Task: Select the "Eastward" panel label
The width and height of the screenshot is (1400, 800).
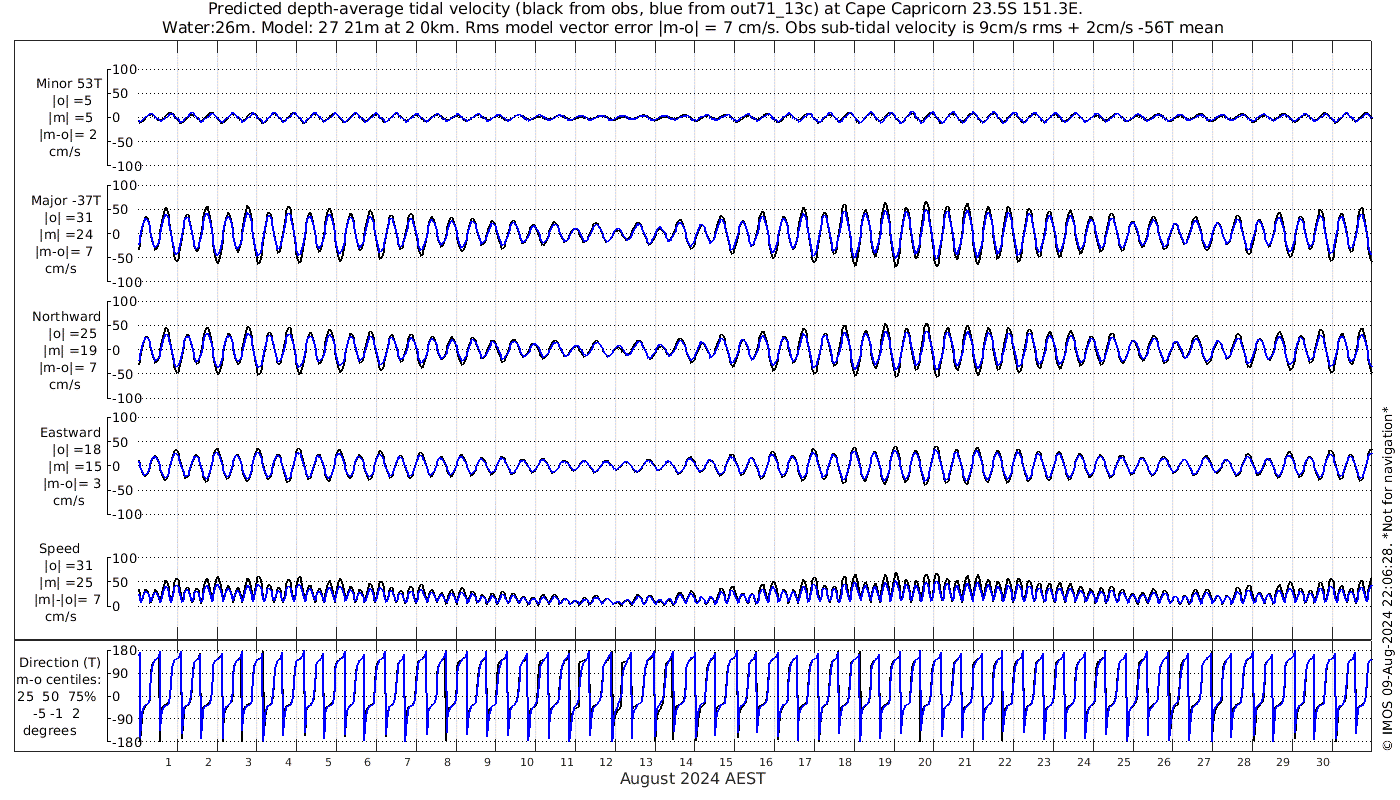Action: pos(70,433)
